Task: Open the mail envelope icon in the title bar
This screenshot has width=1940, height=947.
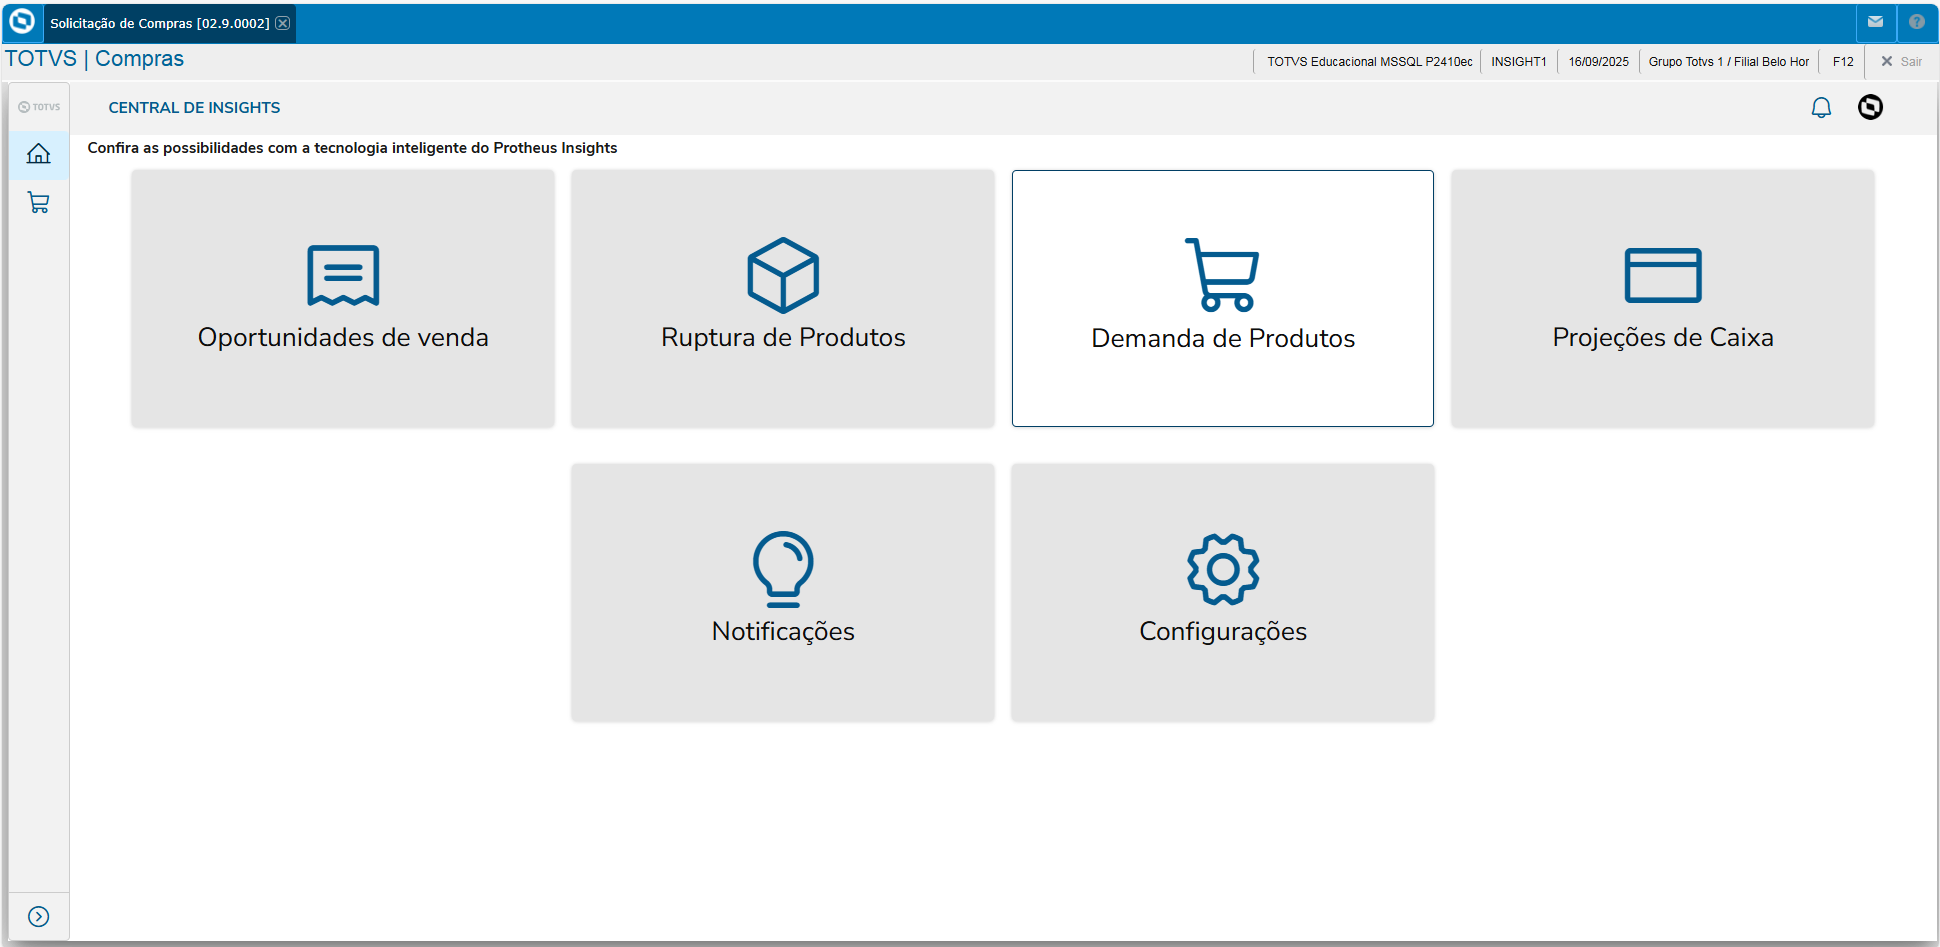Action: 1876,22
